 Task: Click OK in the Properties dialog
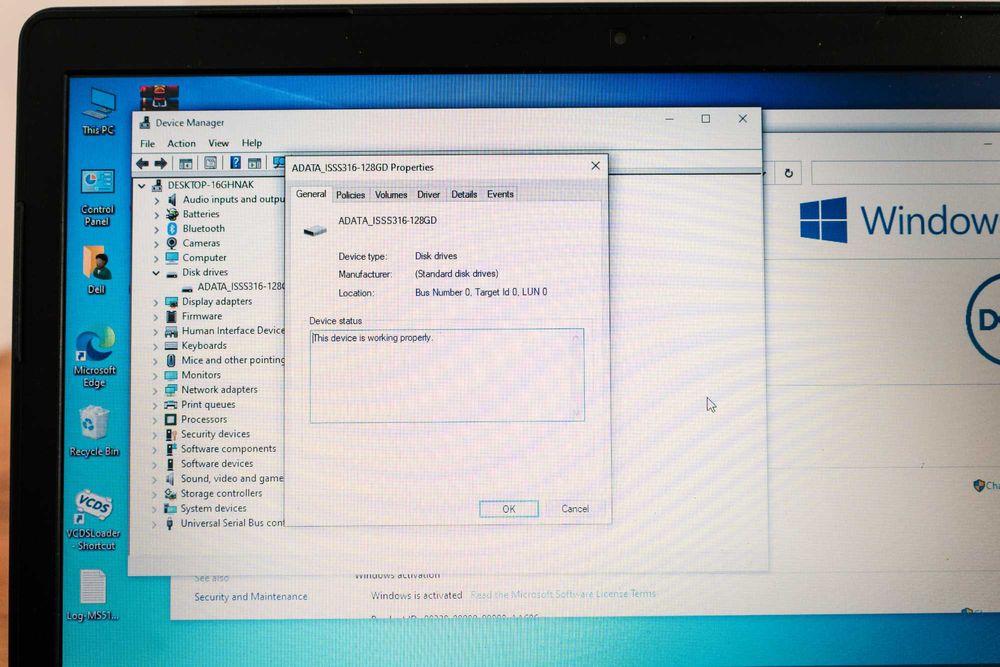(x=509, y=509)
